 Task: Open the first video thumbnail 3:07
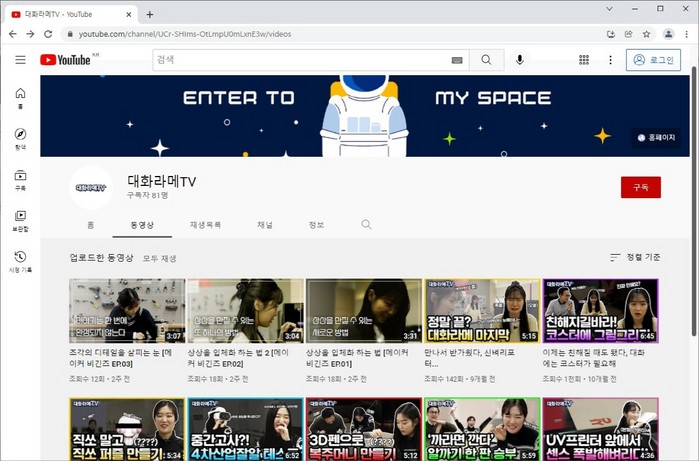(127, 311)
